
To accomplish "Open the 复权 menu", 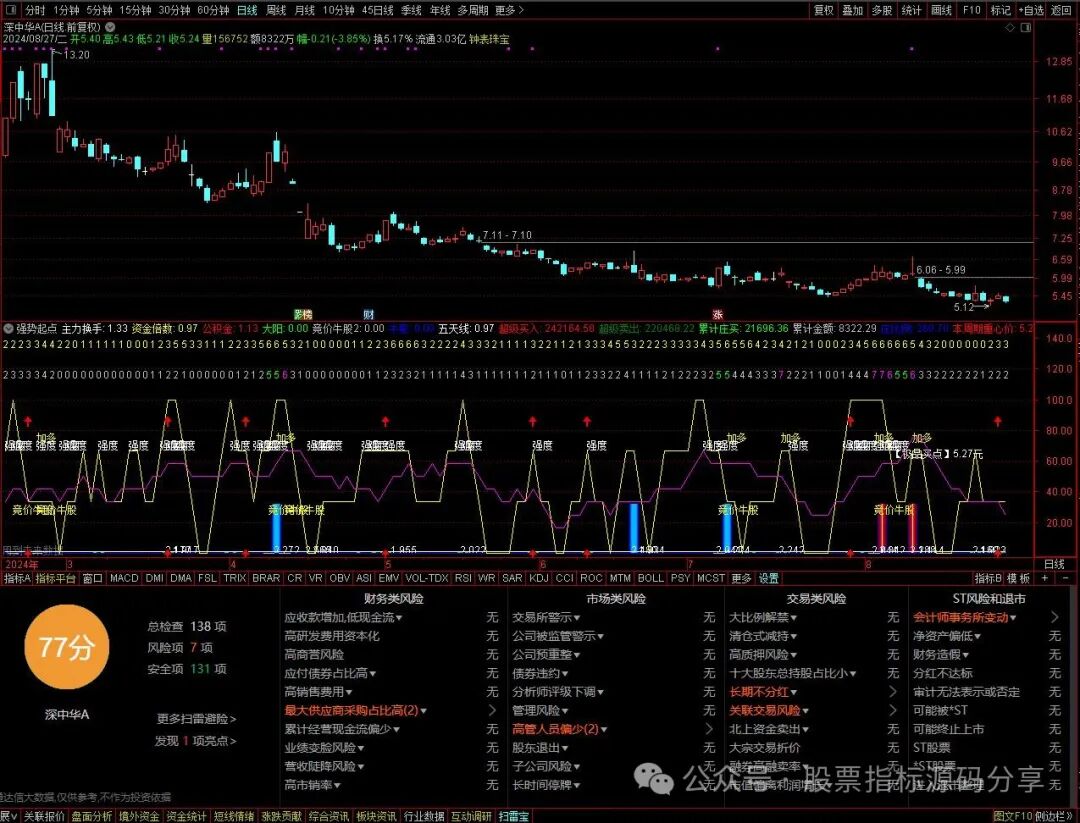I will [x=824, y=10].
